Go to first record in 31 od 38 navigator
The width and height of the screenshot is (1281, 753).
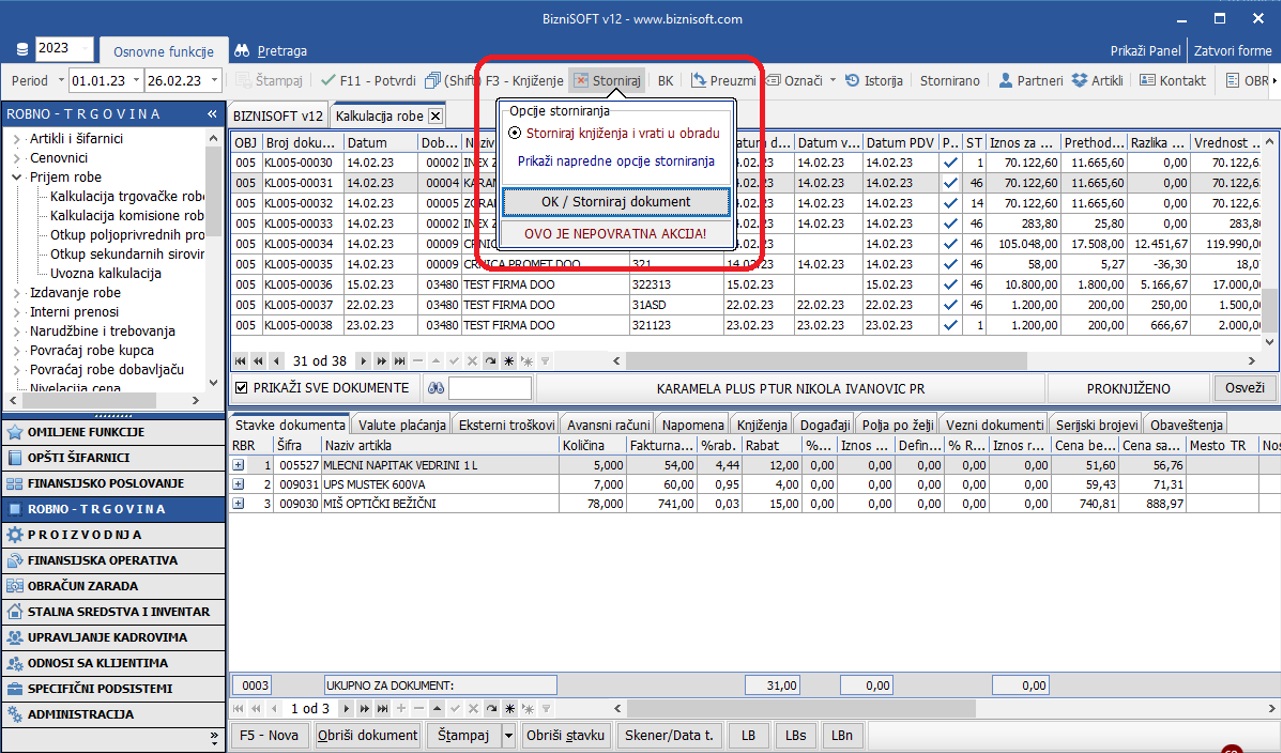pos(241,360)
